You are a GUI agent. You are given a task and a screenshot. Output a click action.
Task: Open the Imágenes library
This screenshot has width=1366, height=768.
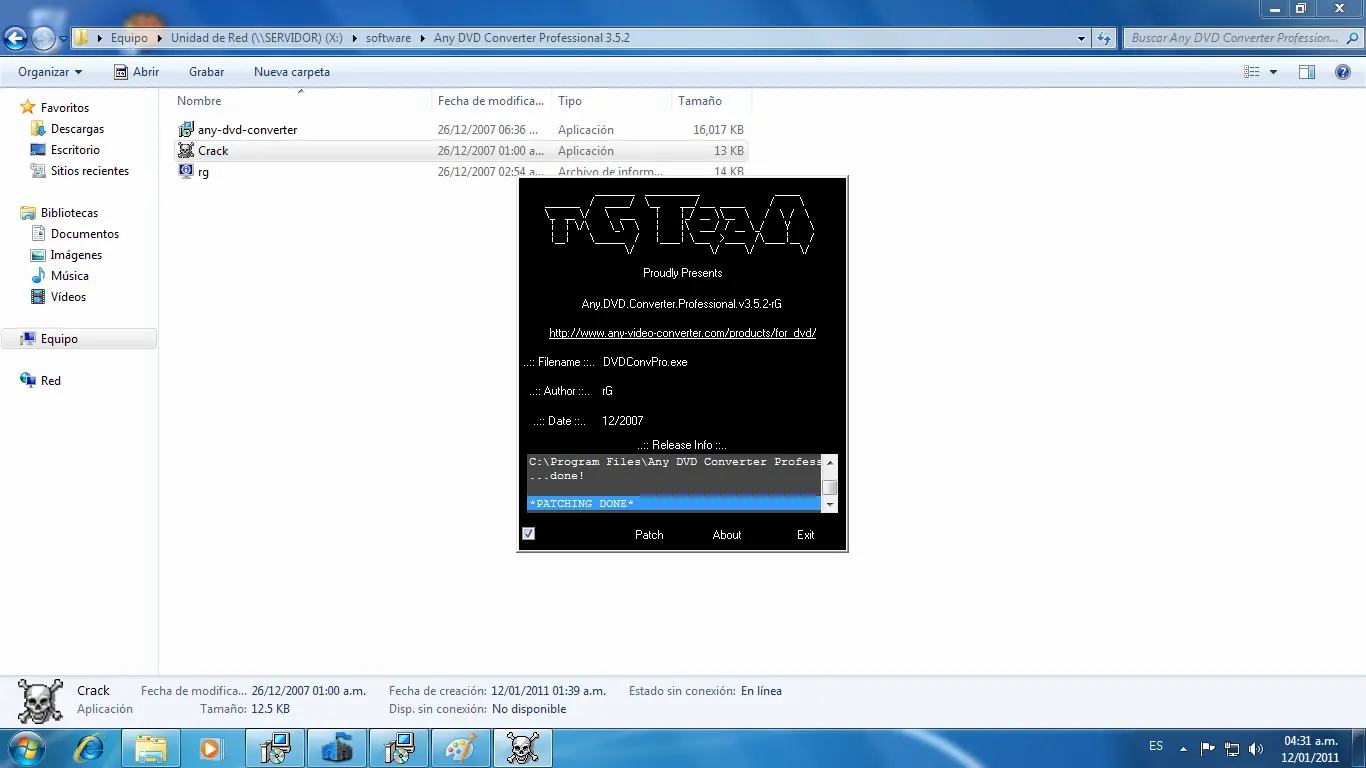[76, 255]
